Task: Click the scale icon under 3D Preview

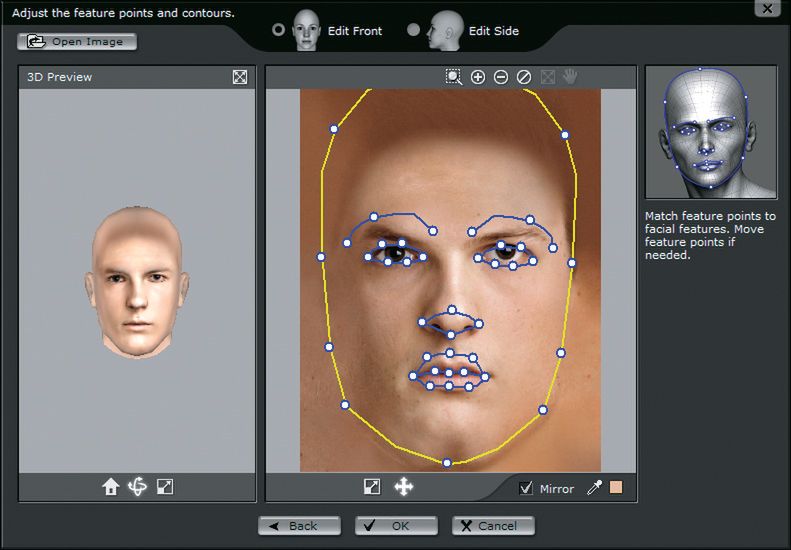Action: tap(165, 487)
